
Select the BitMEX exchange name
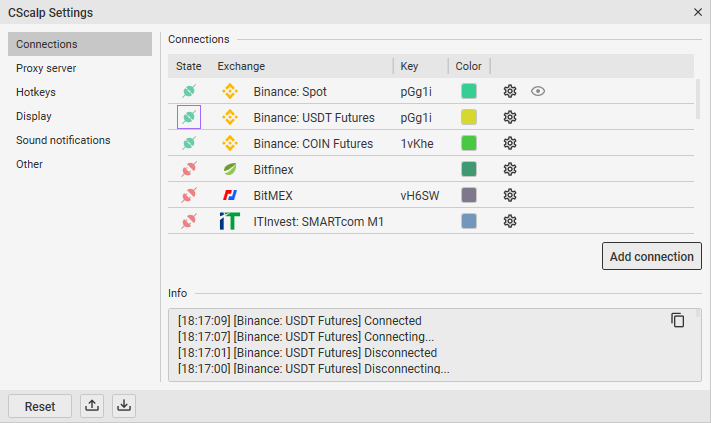pyautogui.click(x=273, y=196)
